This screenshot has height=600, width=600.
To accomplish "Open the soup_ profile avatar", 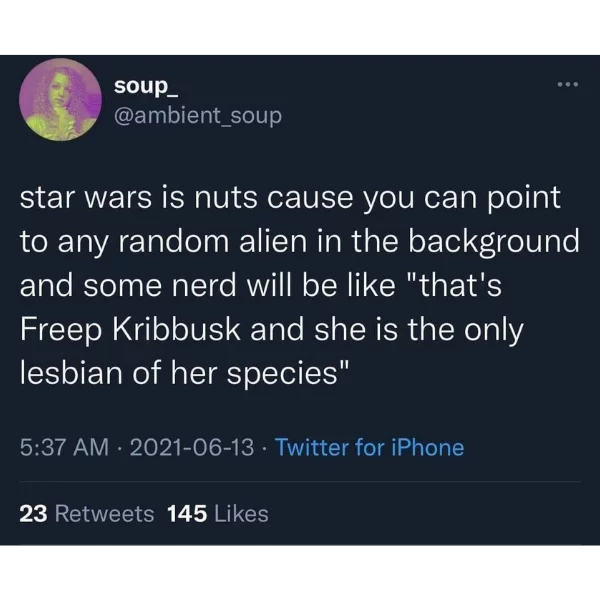I will pos(60,100).
